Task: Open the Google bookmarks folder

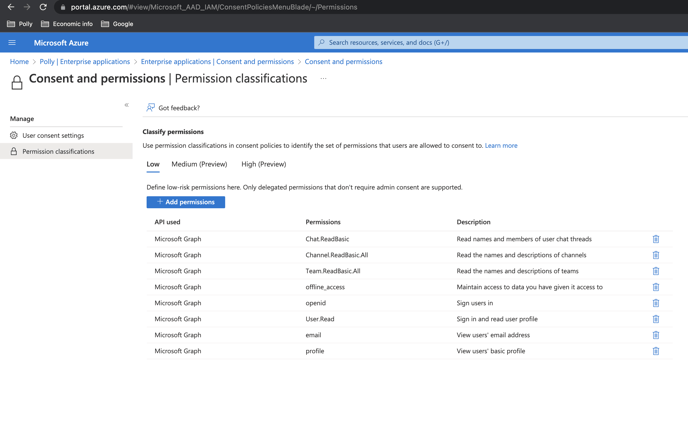Action: (117, 24)
